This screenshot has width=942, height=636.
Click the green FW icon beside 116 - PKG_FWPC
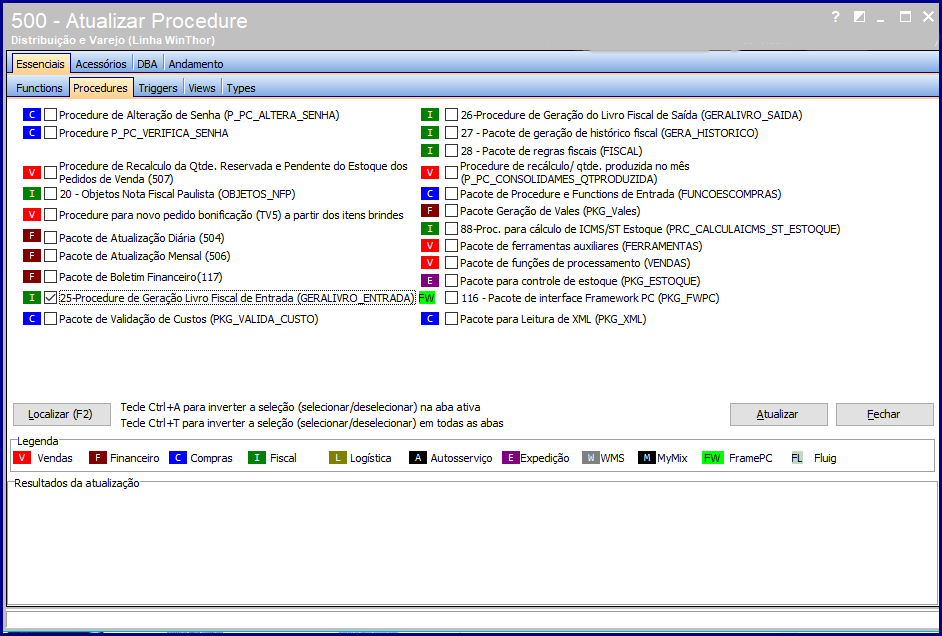tap(427, 298)
